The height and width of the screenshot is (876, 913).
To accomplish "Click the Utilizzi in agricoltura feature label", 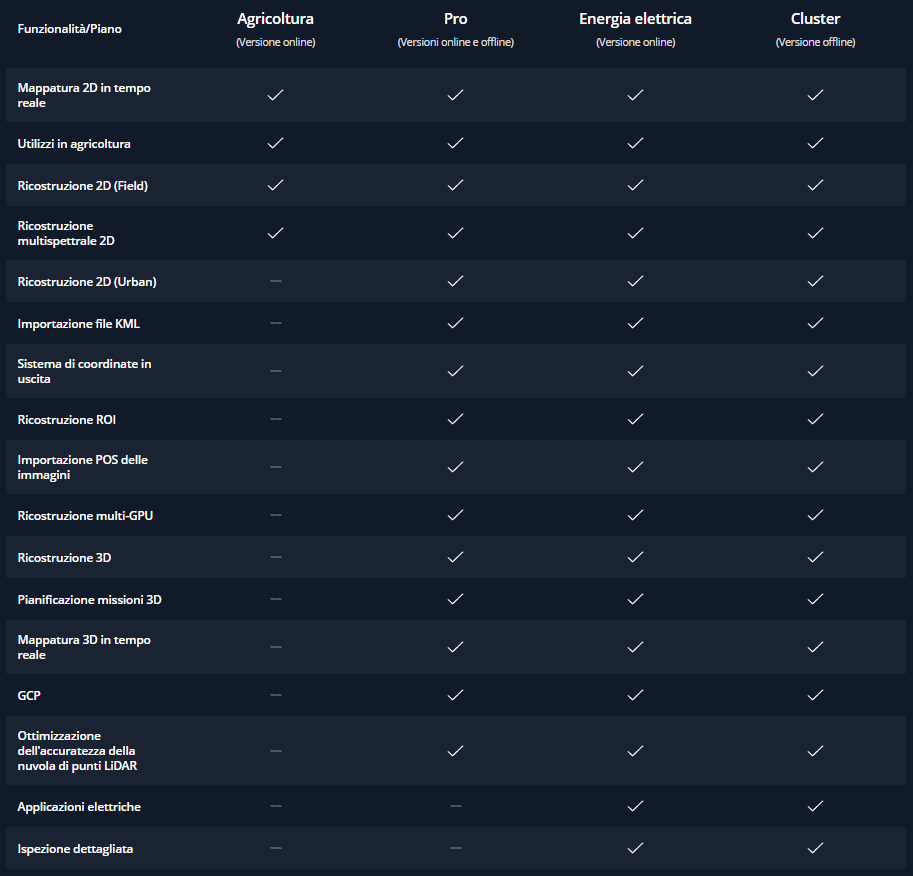I will (74, 144).
